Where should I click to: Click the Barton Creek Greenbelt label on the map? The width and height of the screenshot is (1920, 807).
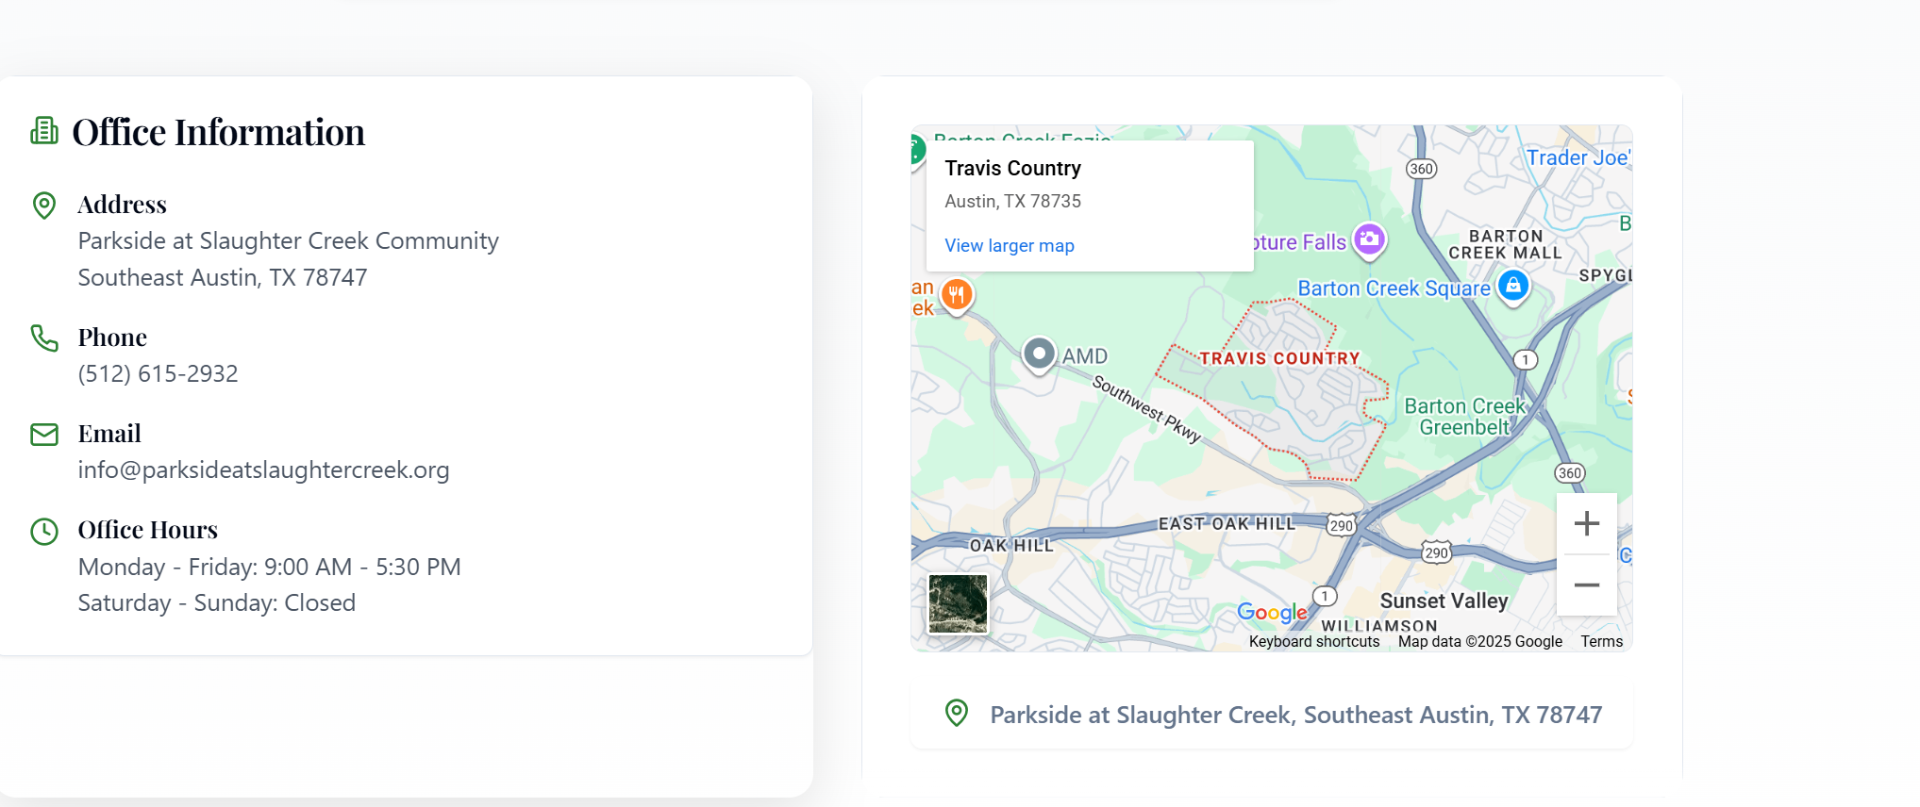coord(1464,417)
